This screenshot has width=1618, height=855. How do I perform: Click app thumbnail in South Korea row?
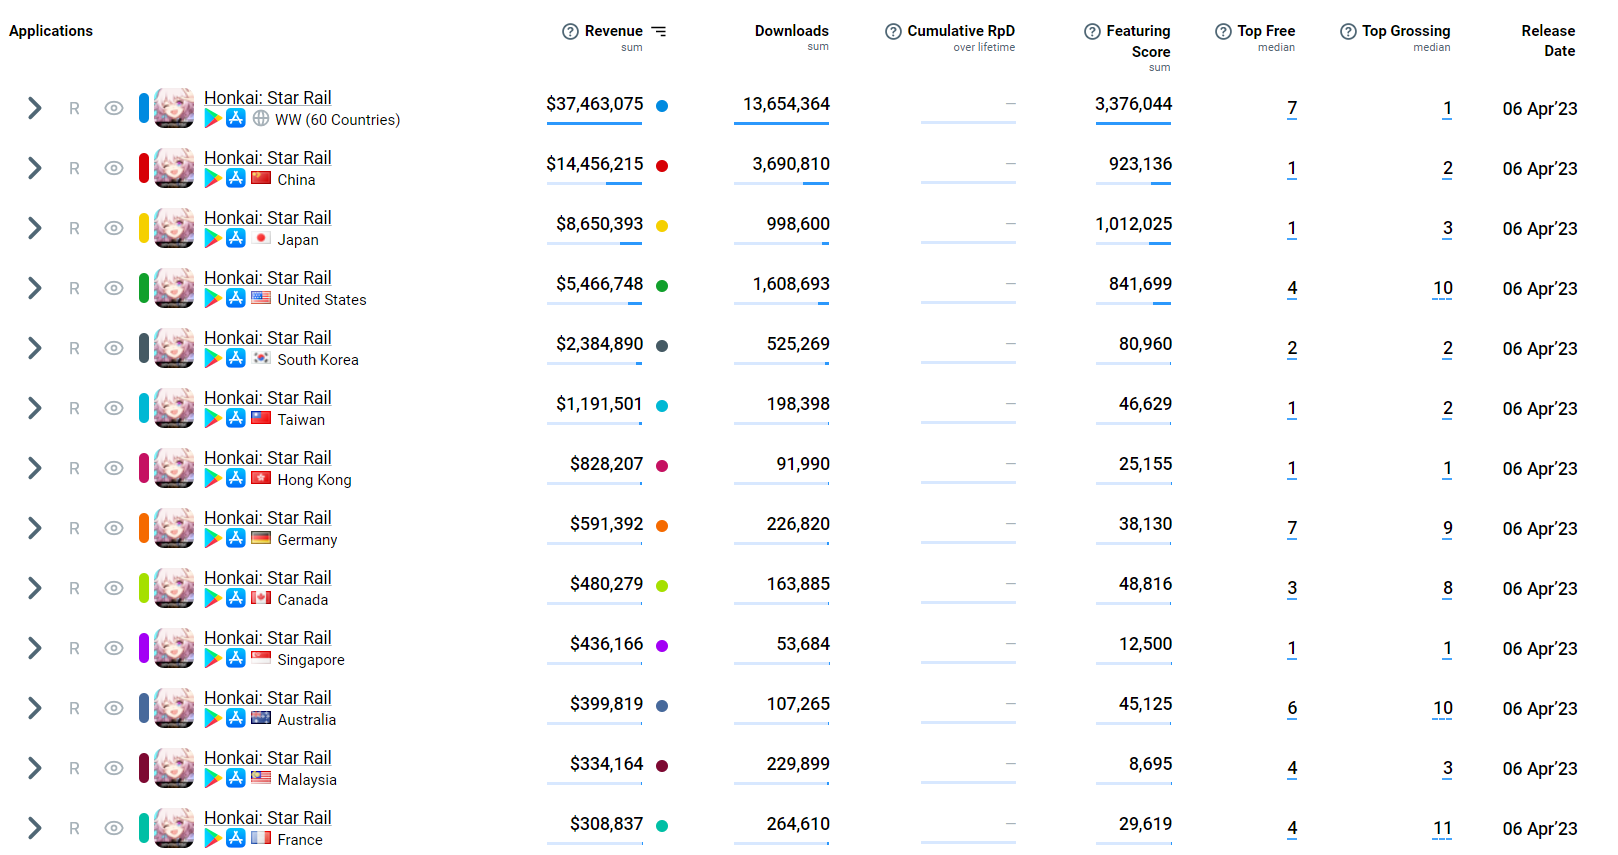click(x=174, y=348)
